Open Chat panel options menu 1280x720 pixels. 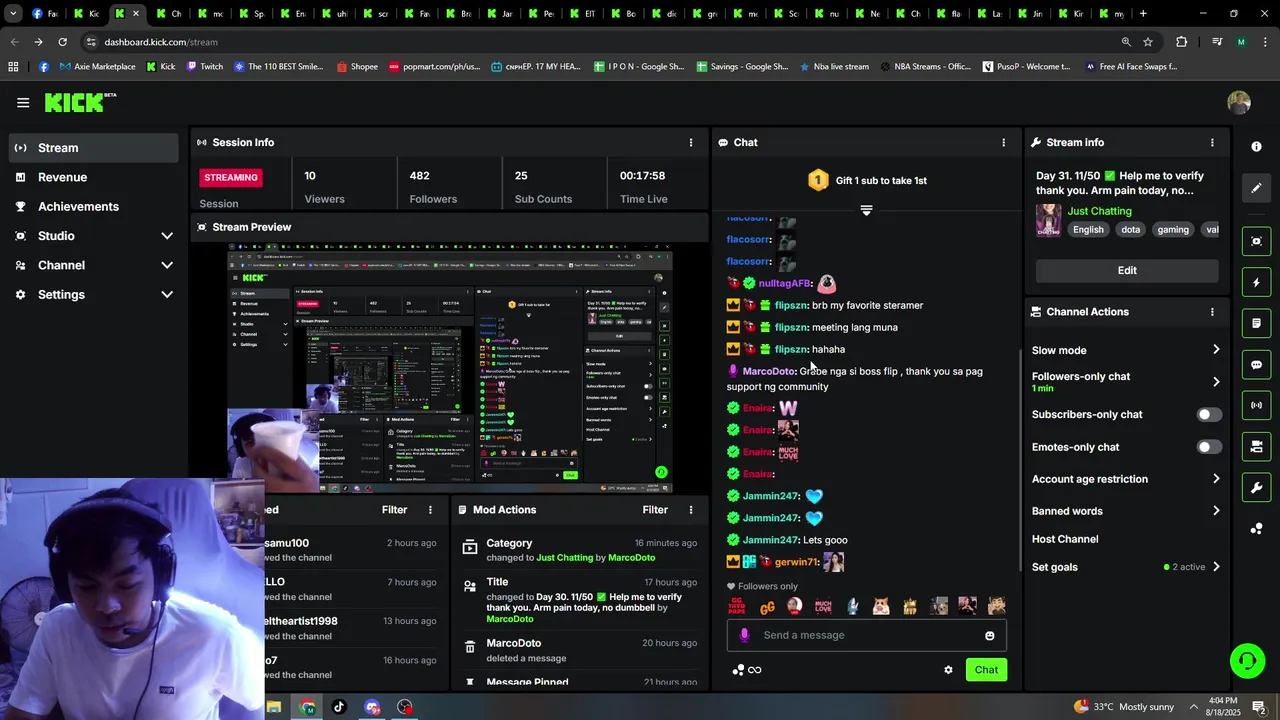click(x=1003, y=142)
